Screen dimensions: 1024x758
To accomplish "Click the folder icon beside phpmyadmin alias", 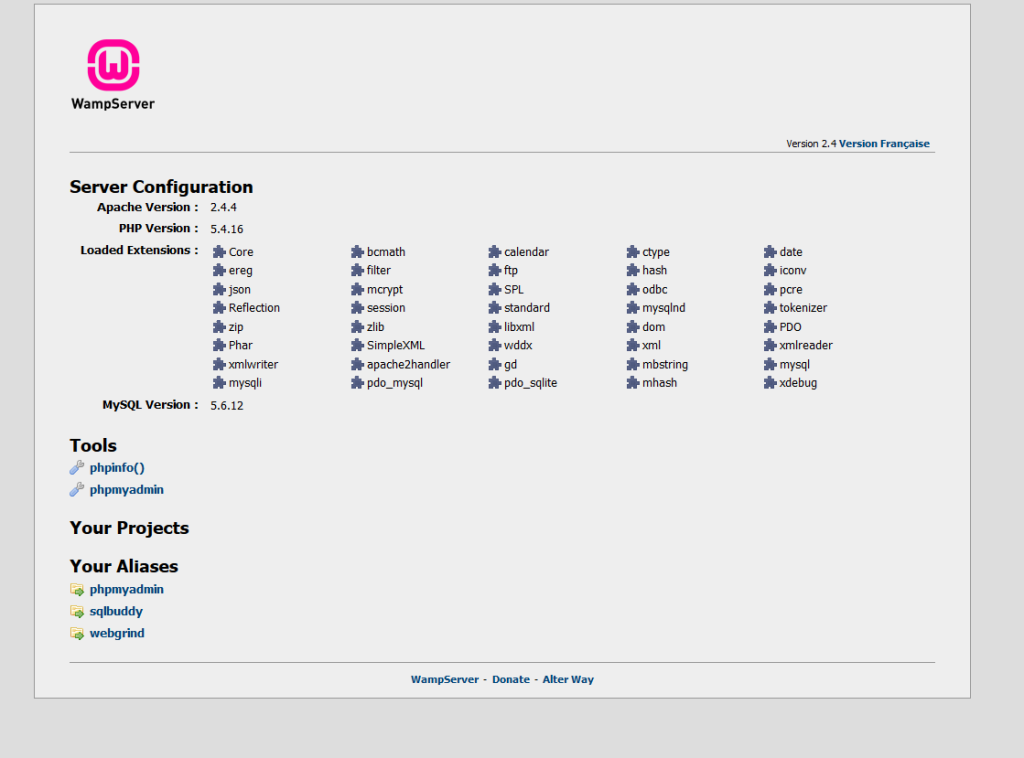I will click(77, 590).
